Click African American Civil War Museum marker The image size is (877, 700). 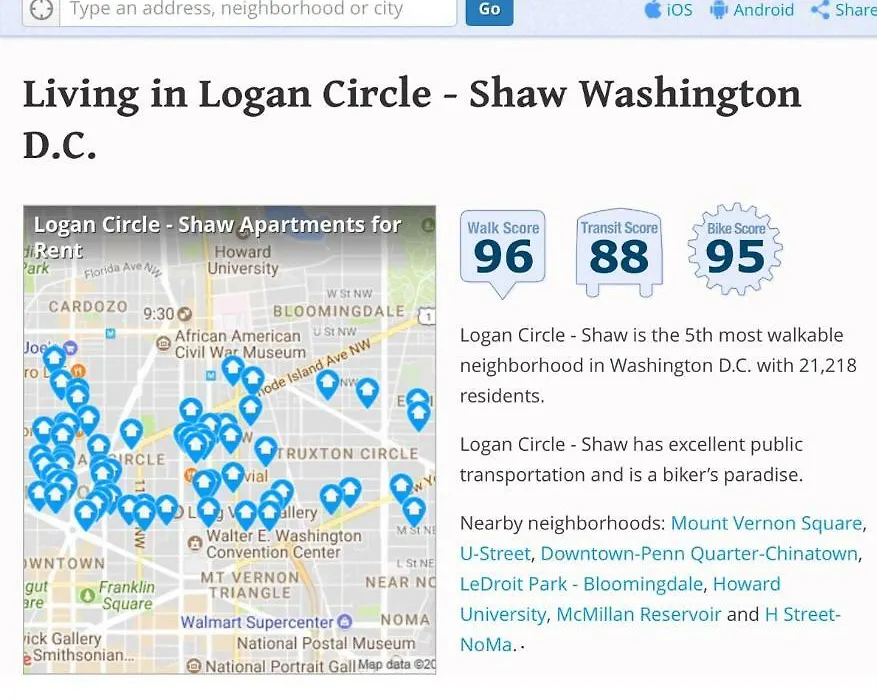point(163,343)
